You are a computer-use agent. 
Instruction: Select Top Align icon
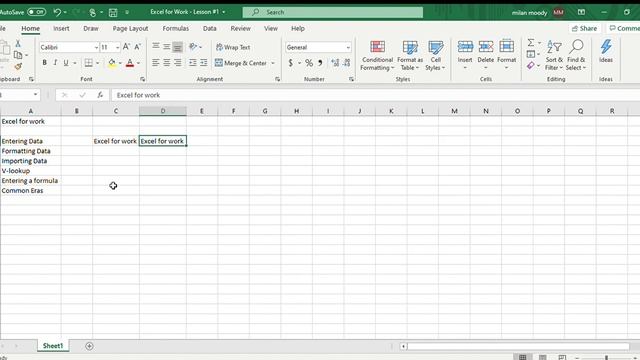tap(156, 47)
